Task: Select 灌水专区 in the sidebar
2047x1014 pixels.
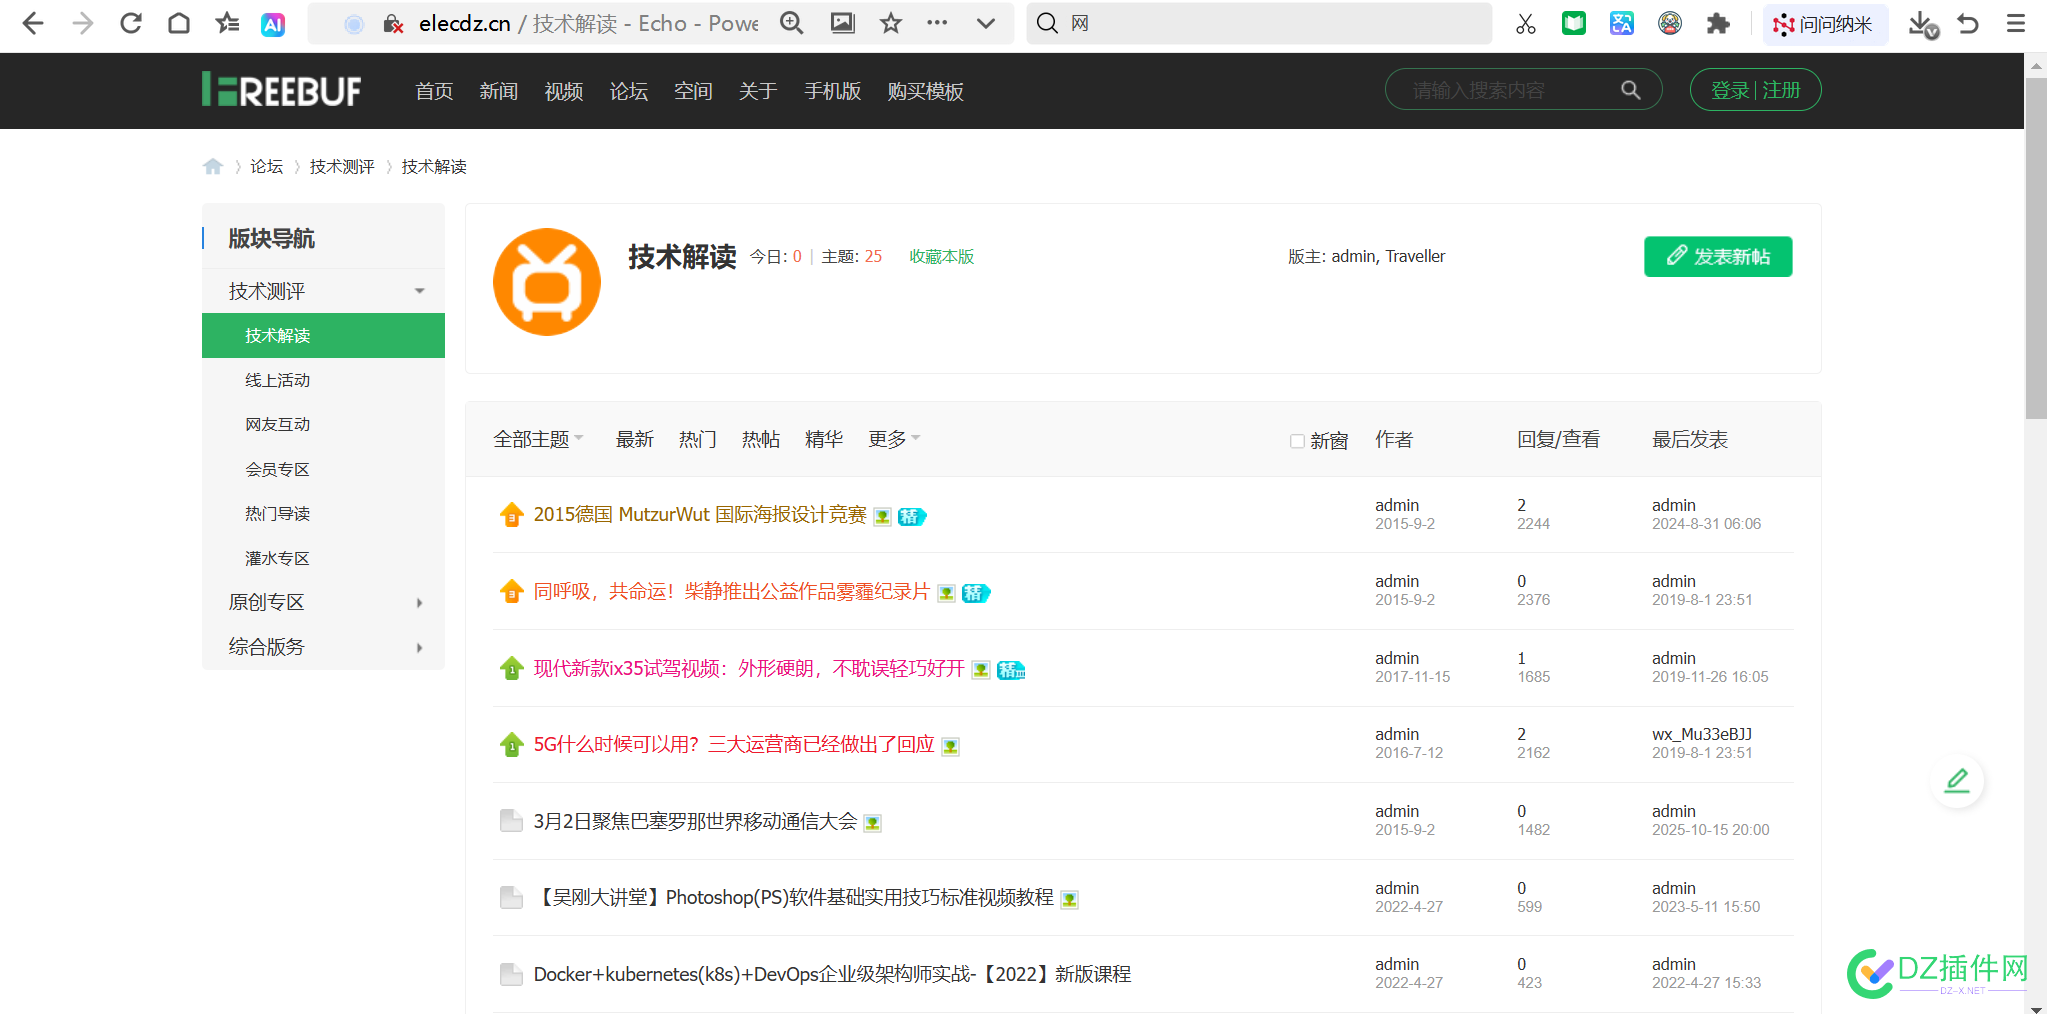Action: (278, 558)
